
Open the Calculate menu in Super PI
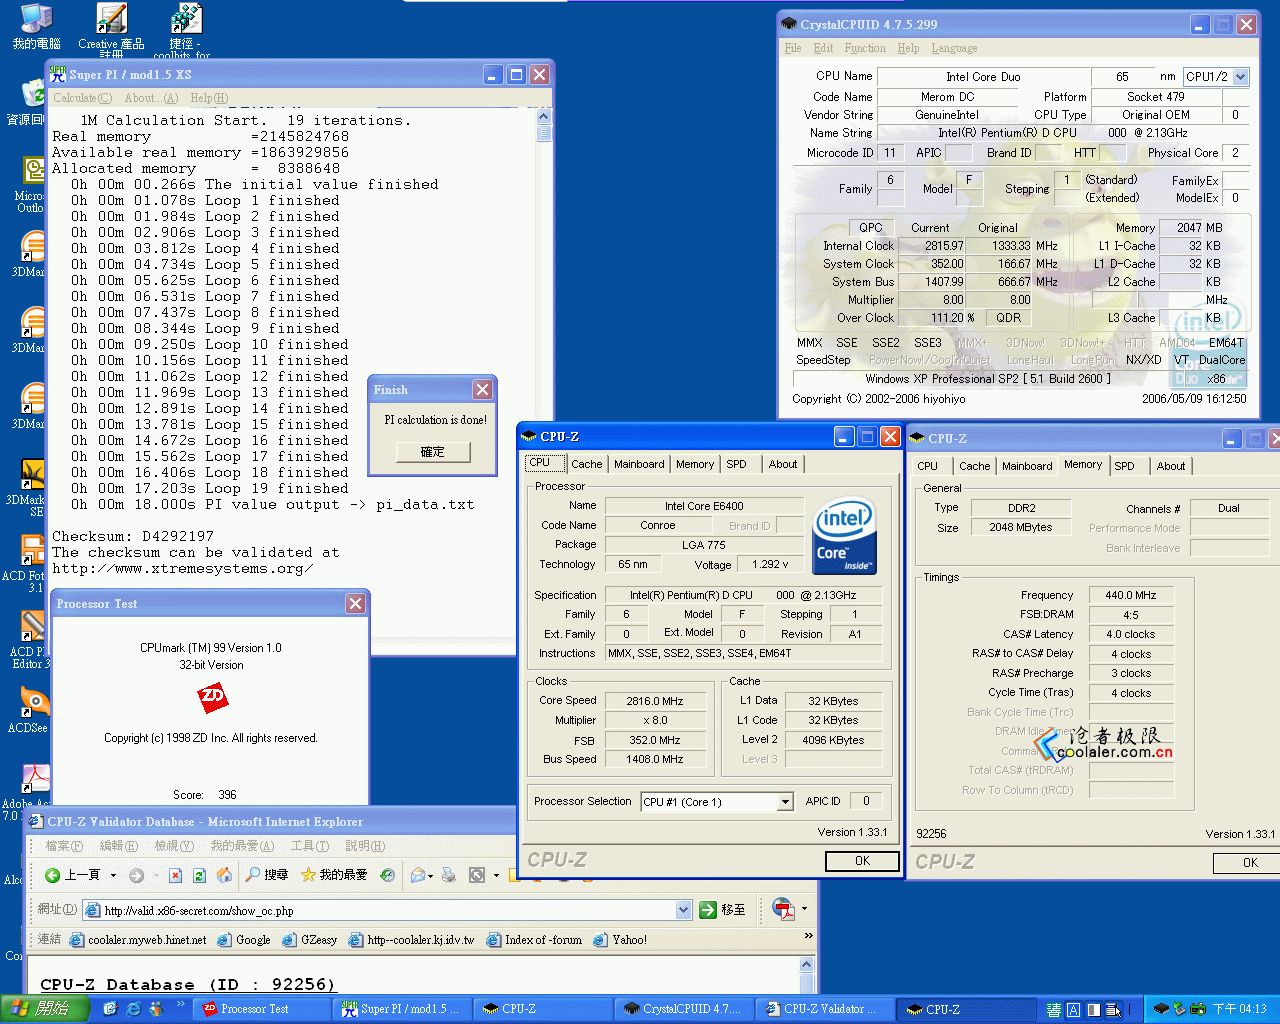pyautogui.click(x=82, y=98)
